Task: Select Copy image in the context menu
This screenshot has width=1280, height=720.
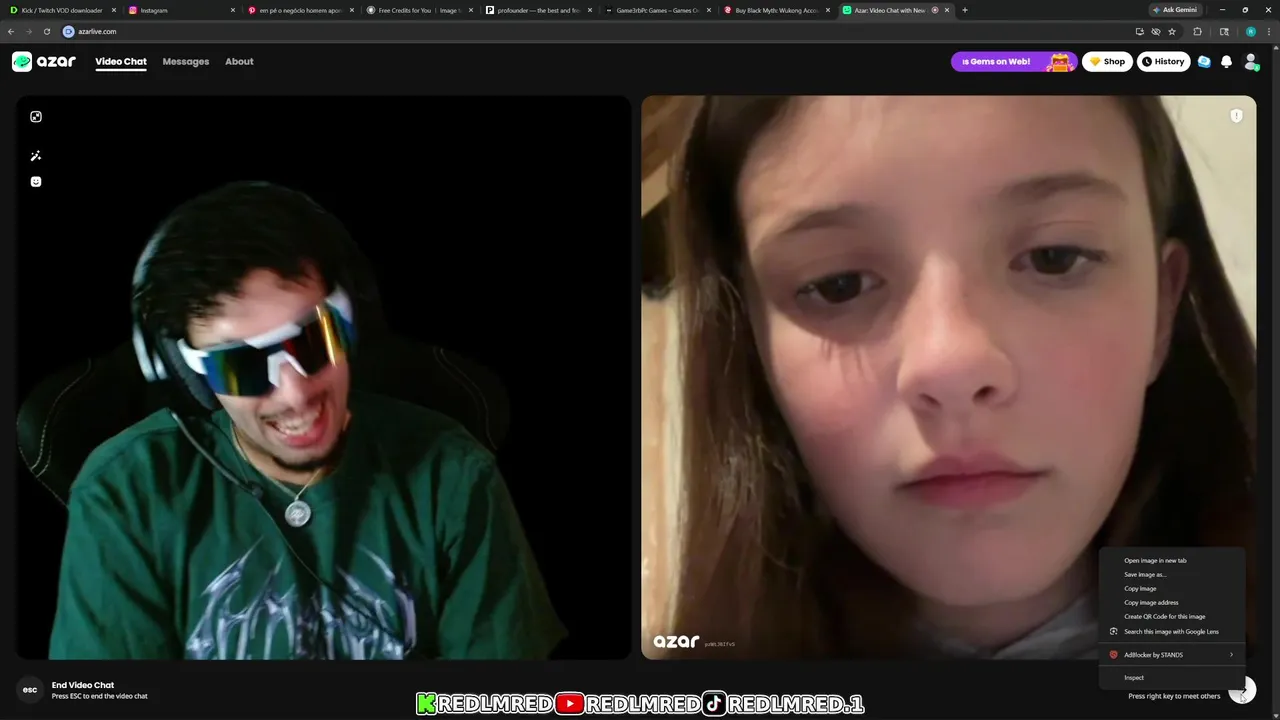Action: [x=1172, y=589]
